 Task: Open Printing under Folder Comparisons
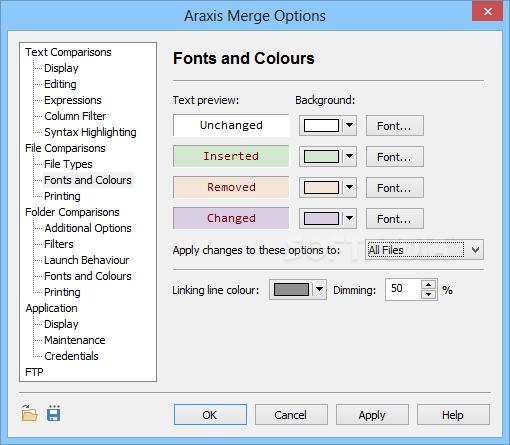pos(62,292)
